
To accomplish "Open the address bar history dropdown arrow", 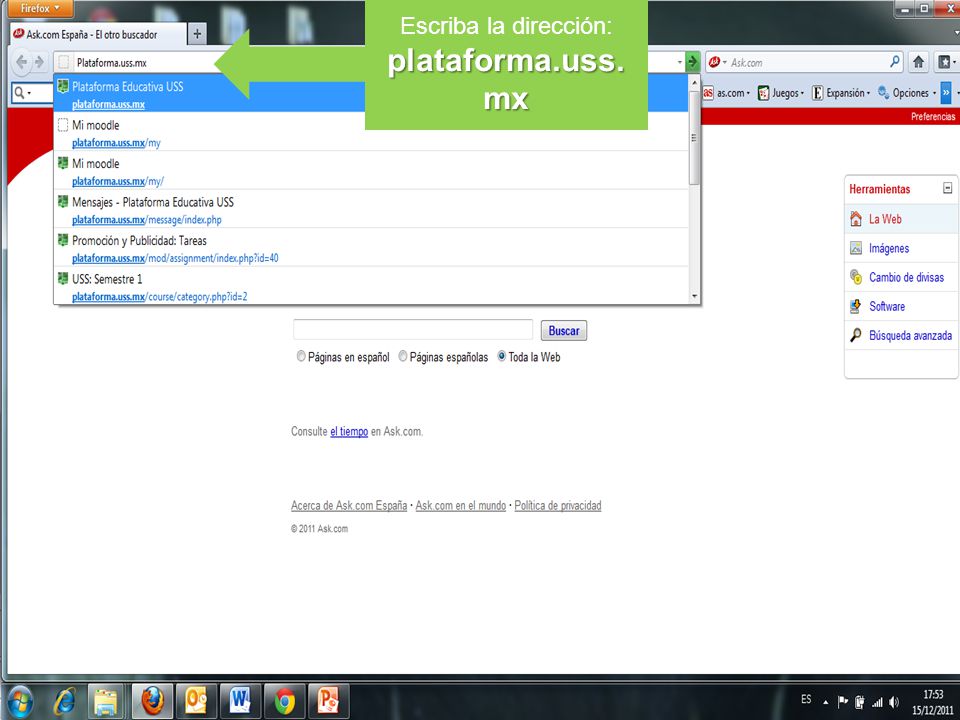I will pos(679,62).
